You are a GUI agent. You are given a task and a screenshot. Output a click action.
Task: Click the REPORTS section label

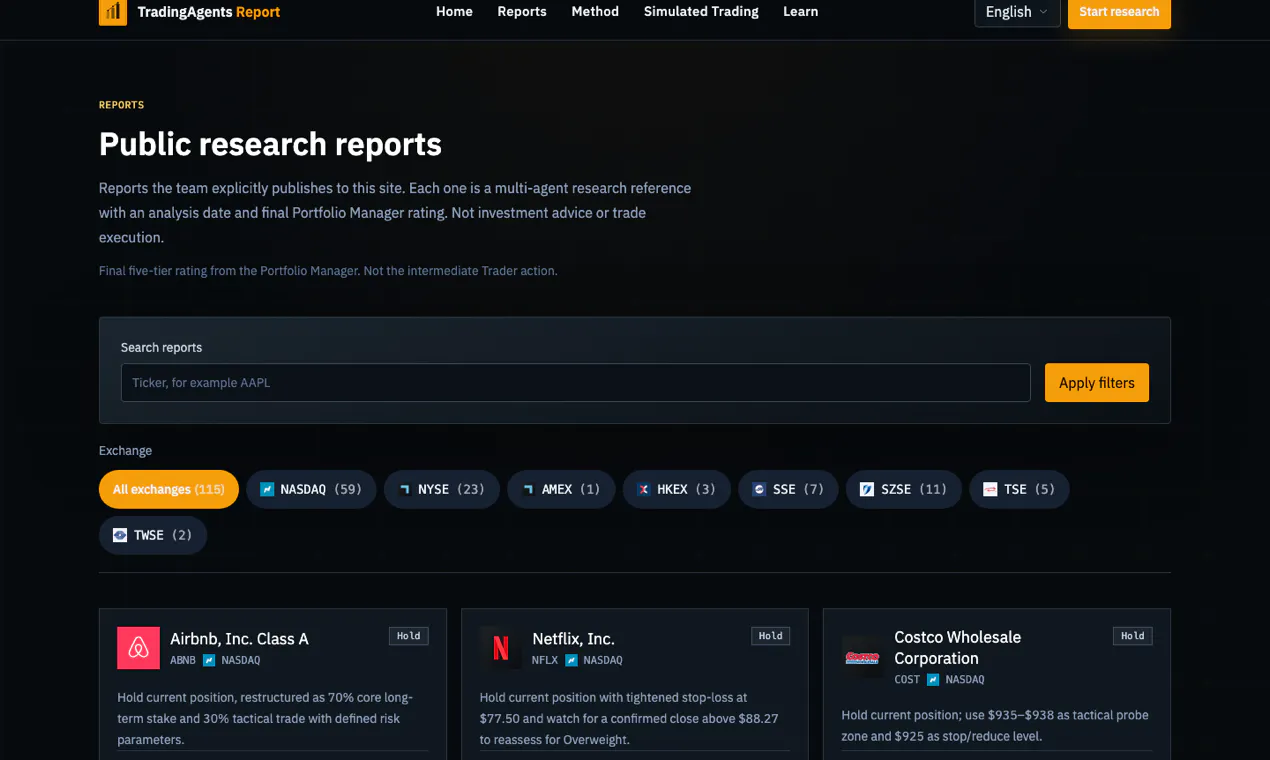(121, 105)
